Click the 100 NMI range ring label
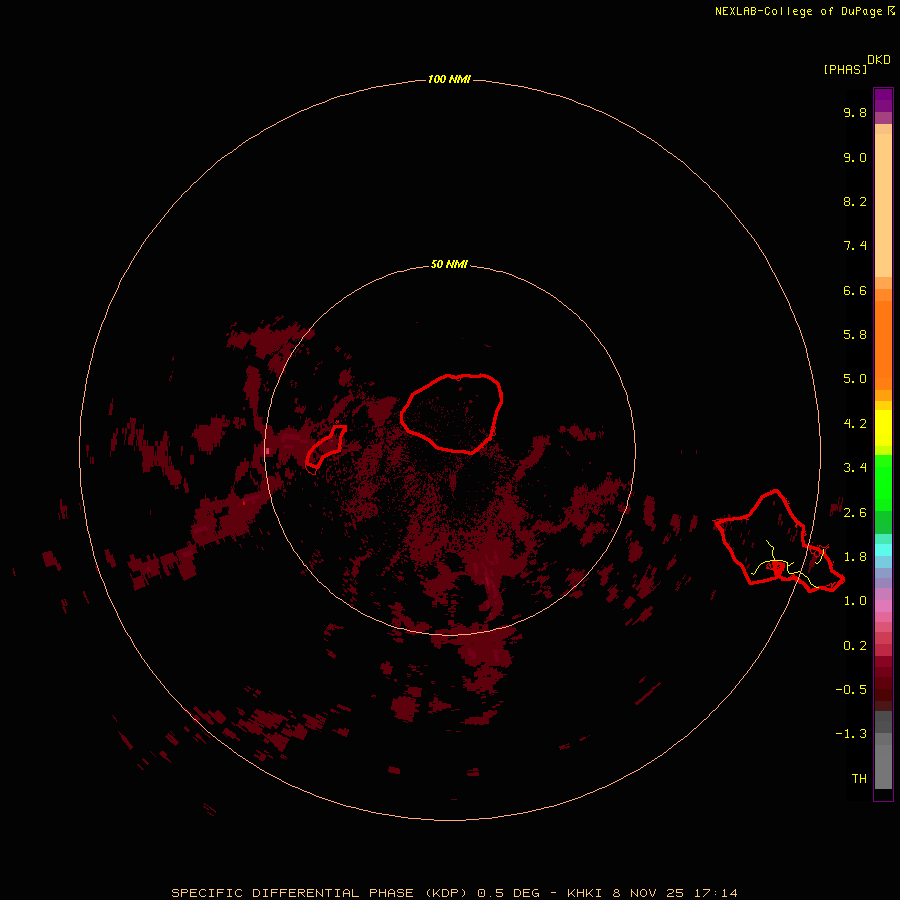 tap(449, 79)
